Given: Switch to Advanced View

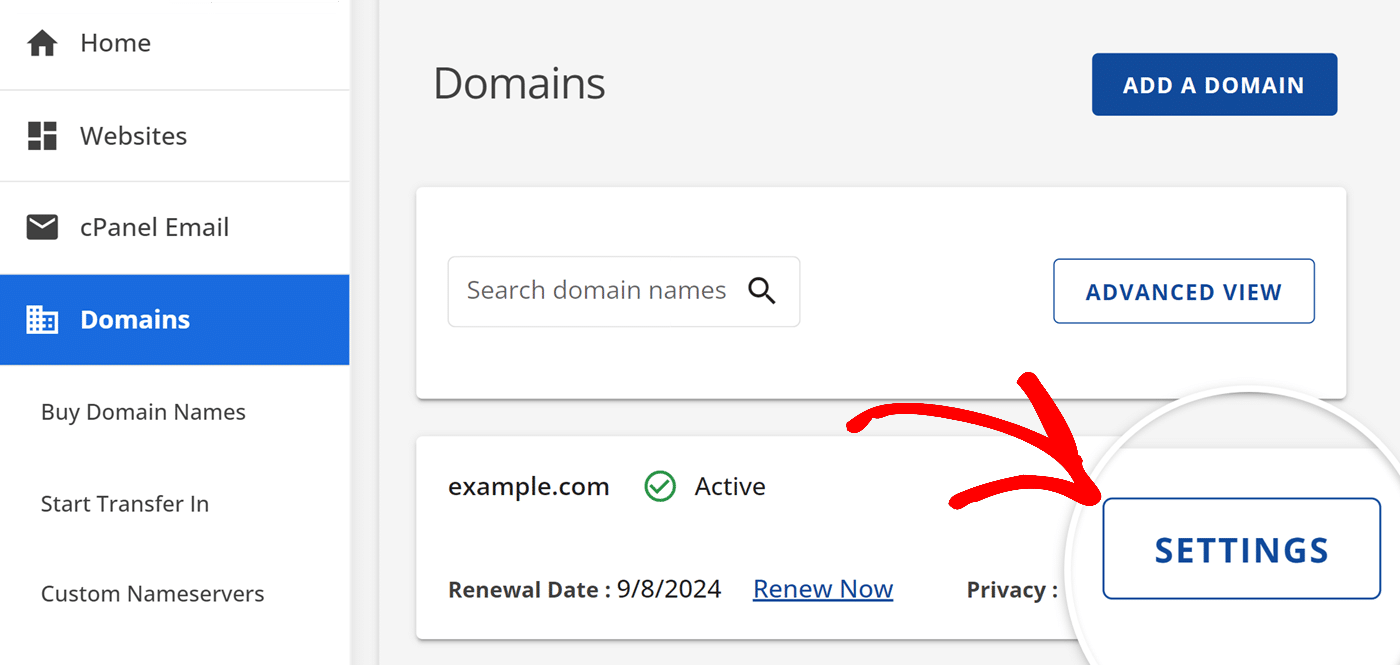Looking at the screenshot, I should click(1183, 292).
